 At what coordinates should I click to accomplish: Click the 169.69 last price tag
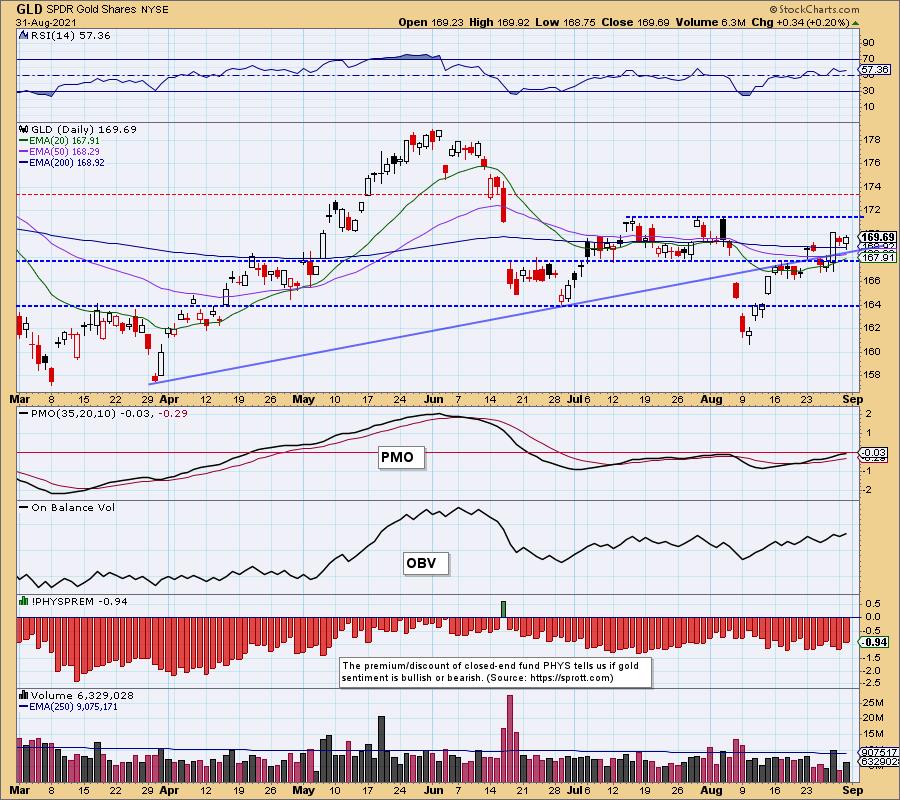(878, 237)
